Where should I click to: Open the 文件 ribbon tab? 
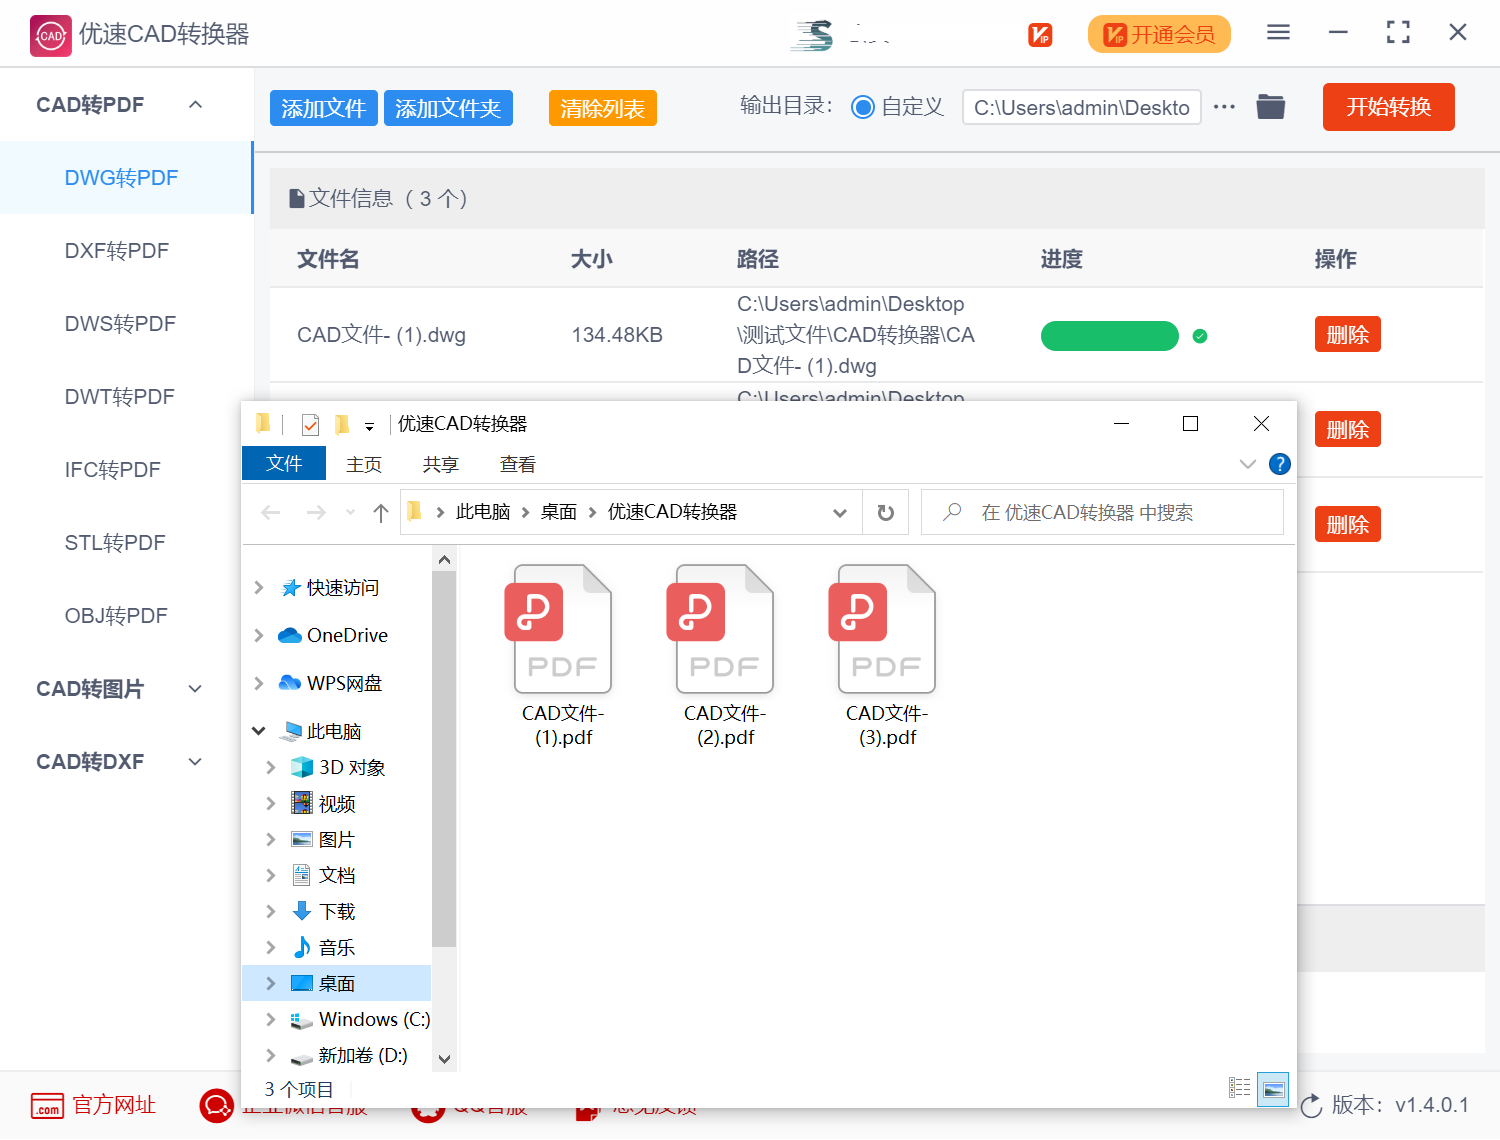click(284, 464)
